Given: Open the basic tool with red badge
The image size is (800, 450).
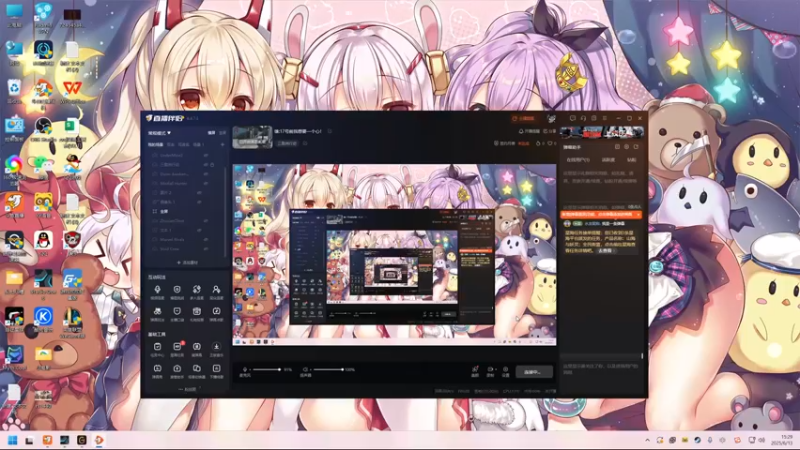Looking at the screenshot, I should click(x=177, y=346).
